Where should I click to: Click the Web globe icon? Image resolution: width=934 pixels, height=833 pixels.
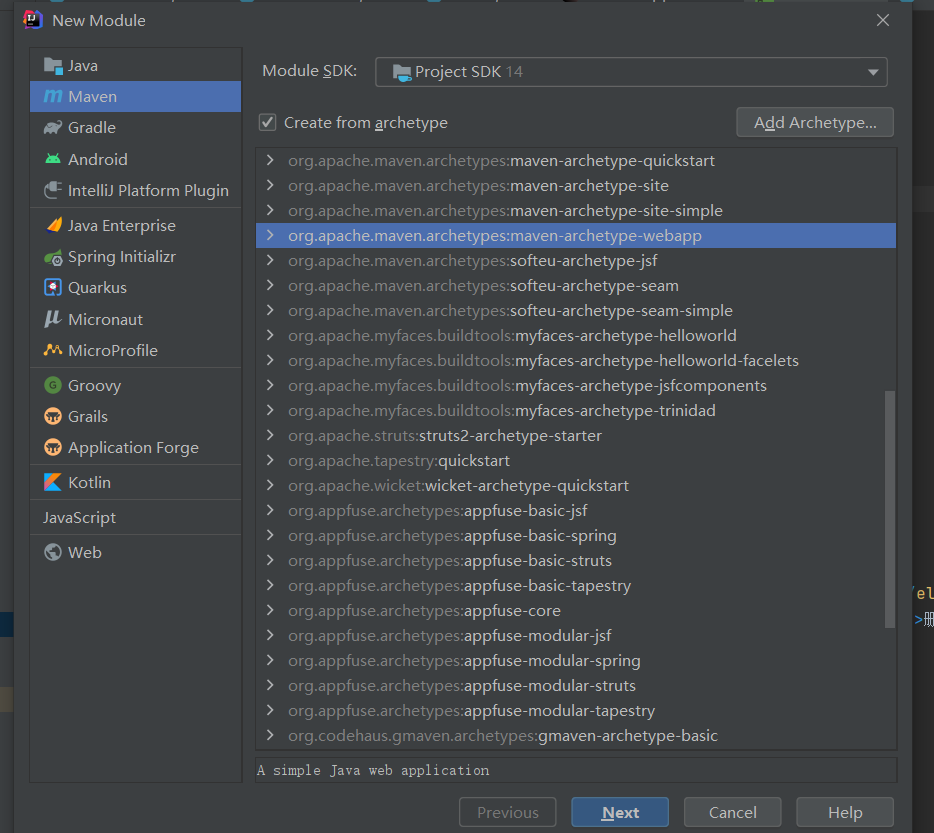click(53, 552)
